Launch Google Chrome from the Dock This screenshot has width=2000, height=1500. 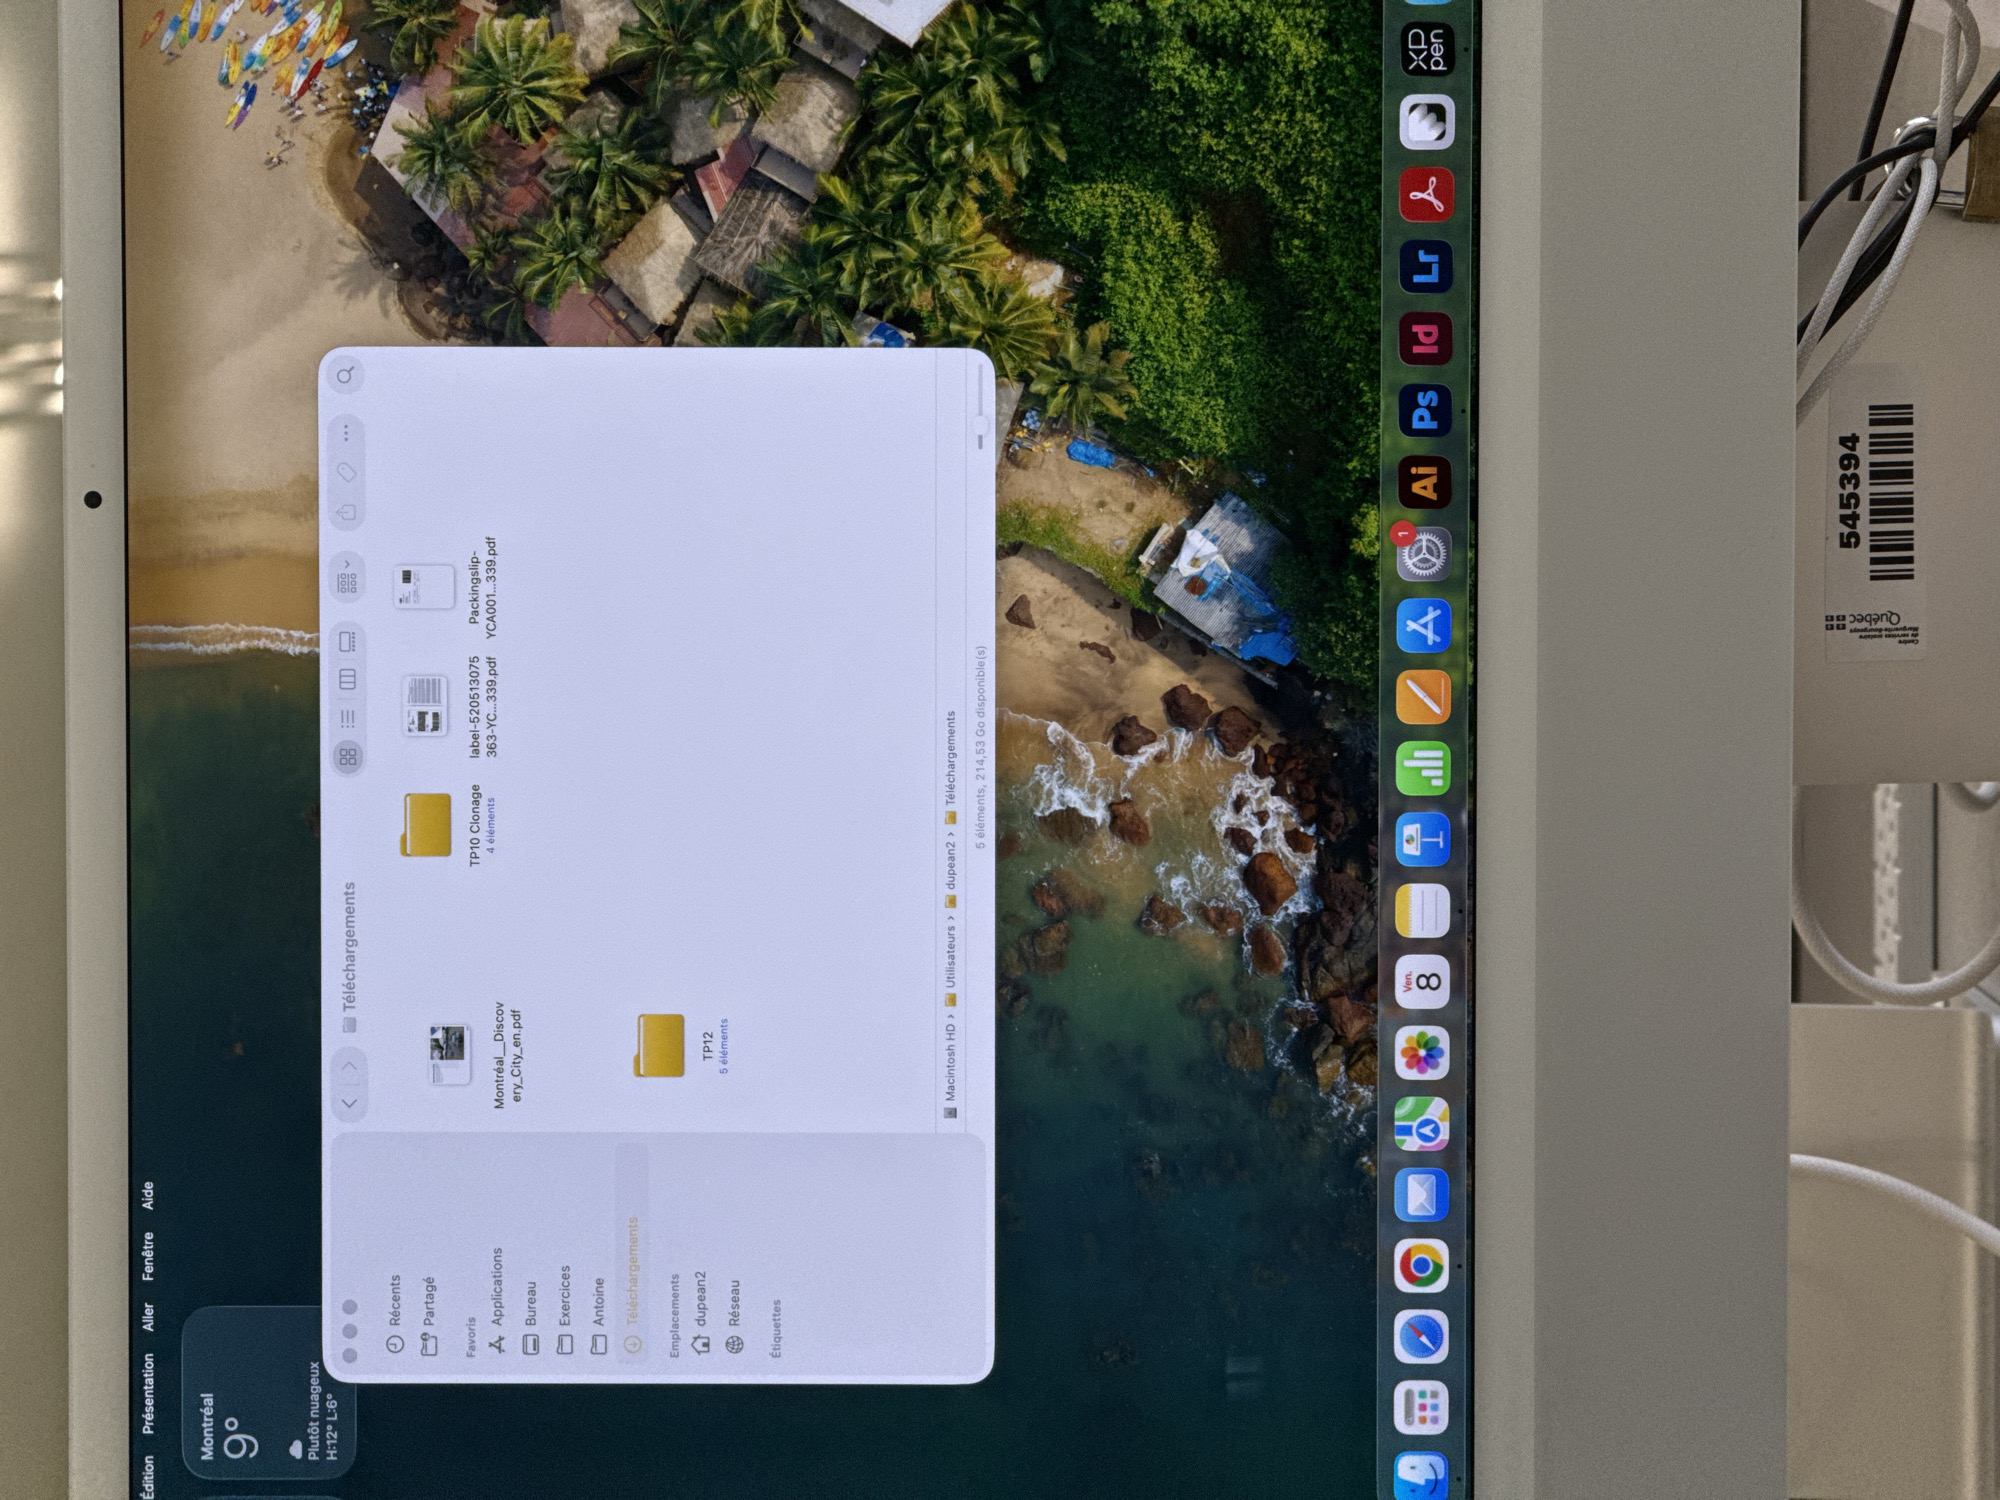[x=1422, y=1266]
